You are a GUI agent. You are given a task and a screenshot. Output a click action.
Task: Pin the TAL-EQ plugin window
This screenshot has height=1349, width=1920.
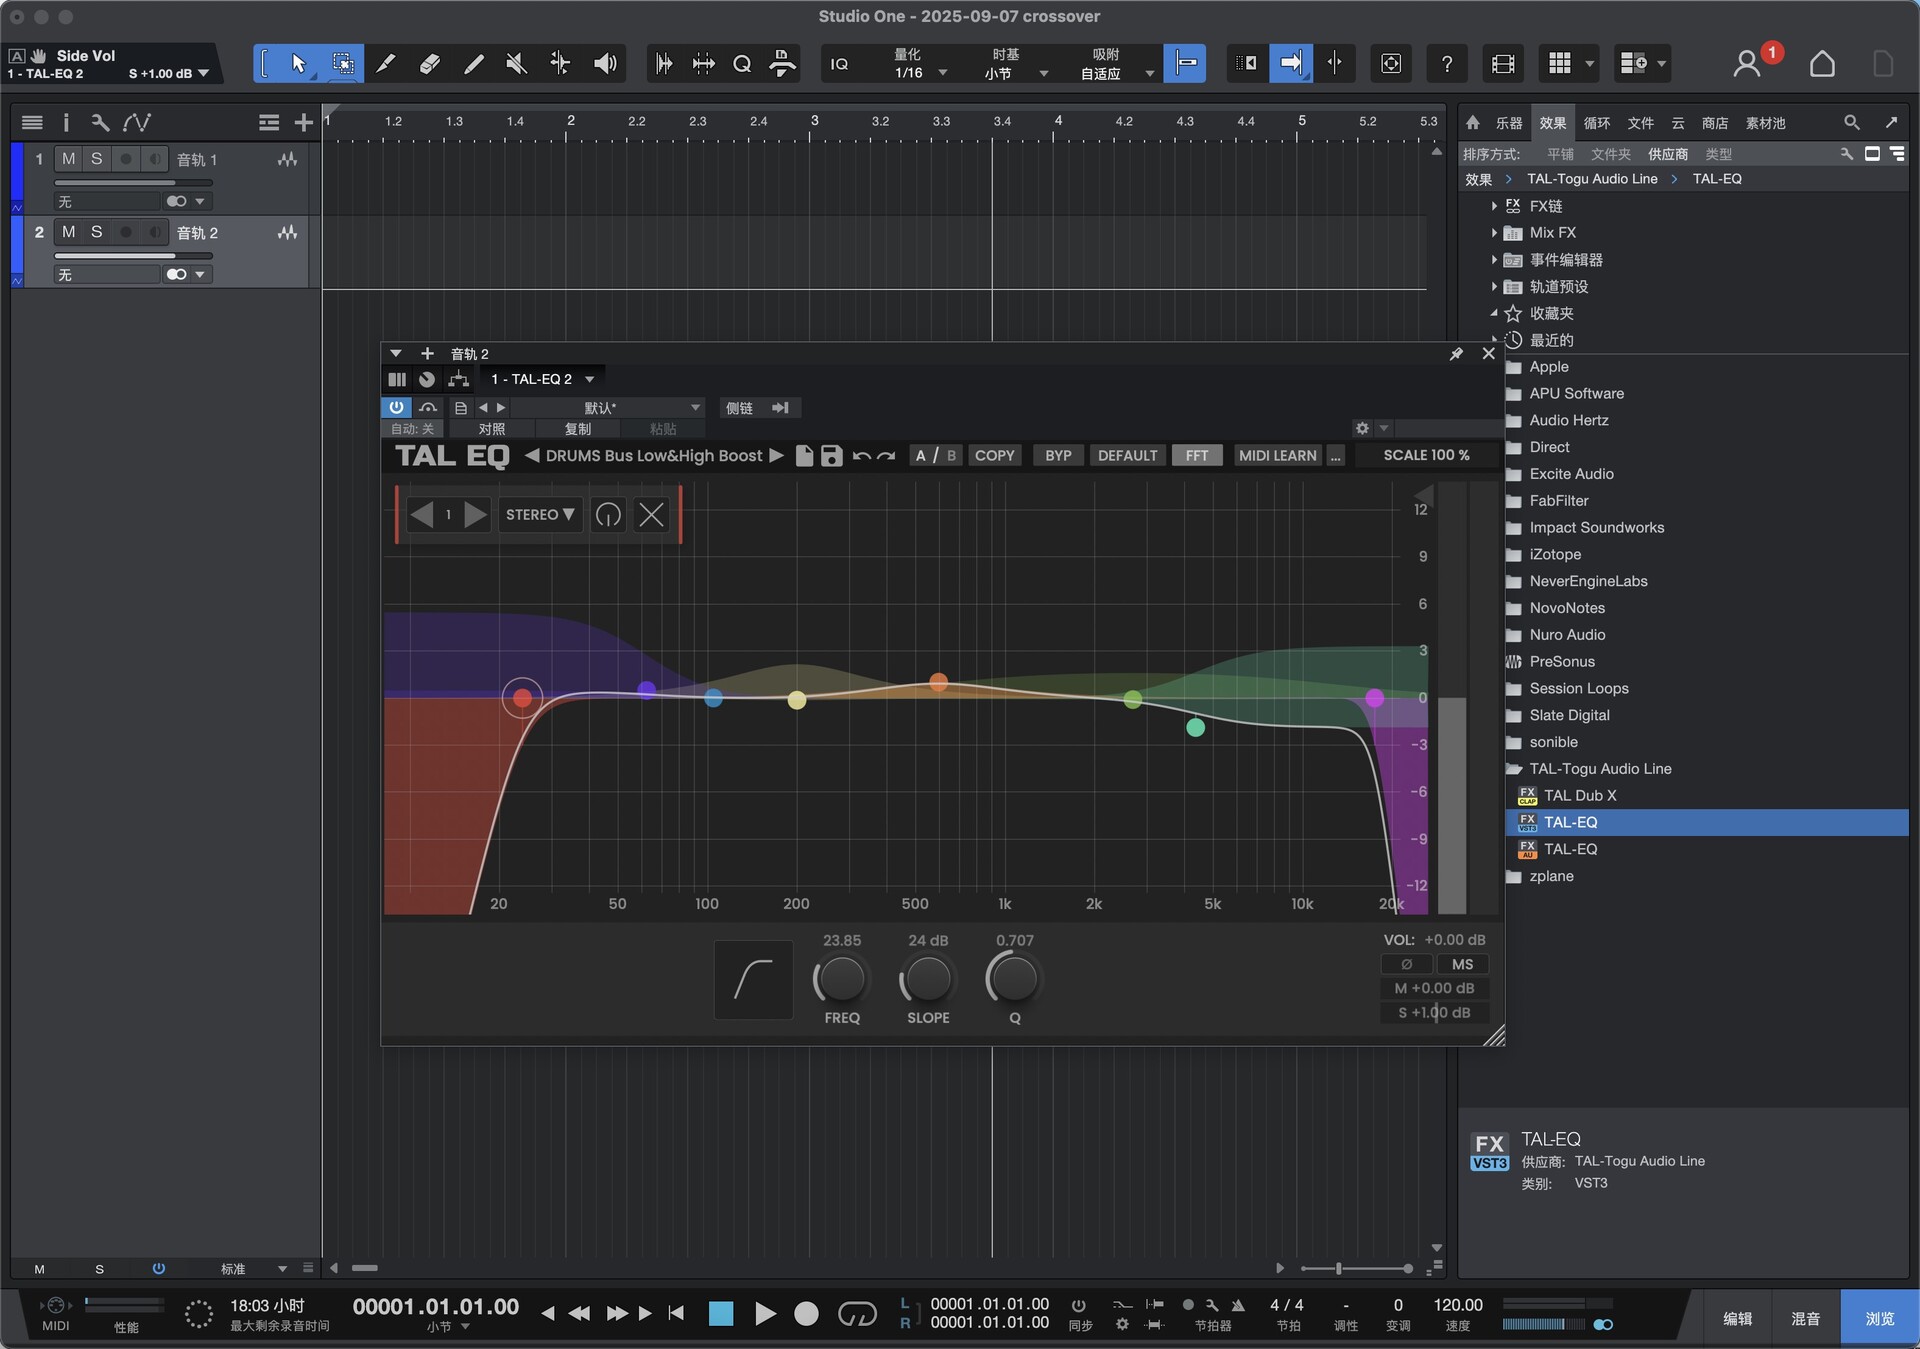pyautogui.click(x=1456, y=354)
